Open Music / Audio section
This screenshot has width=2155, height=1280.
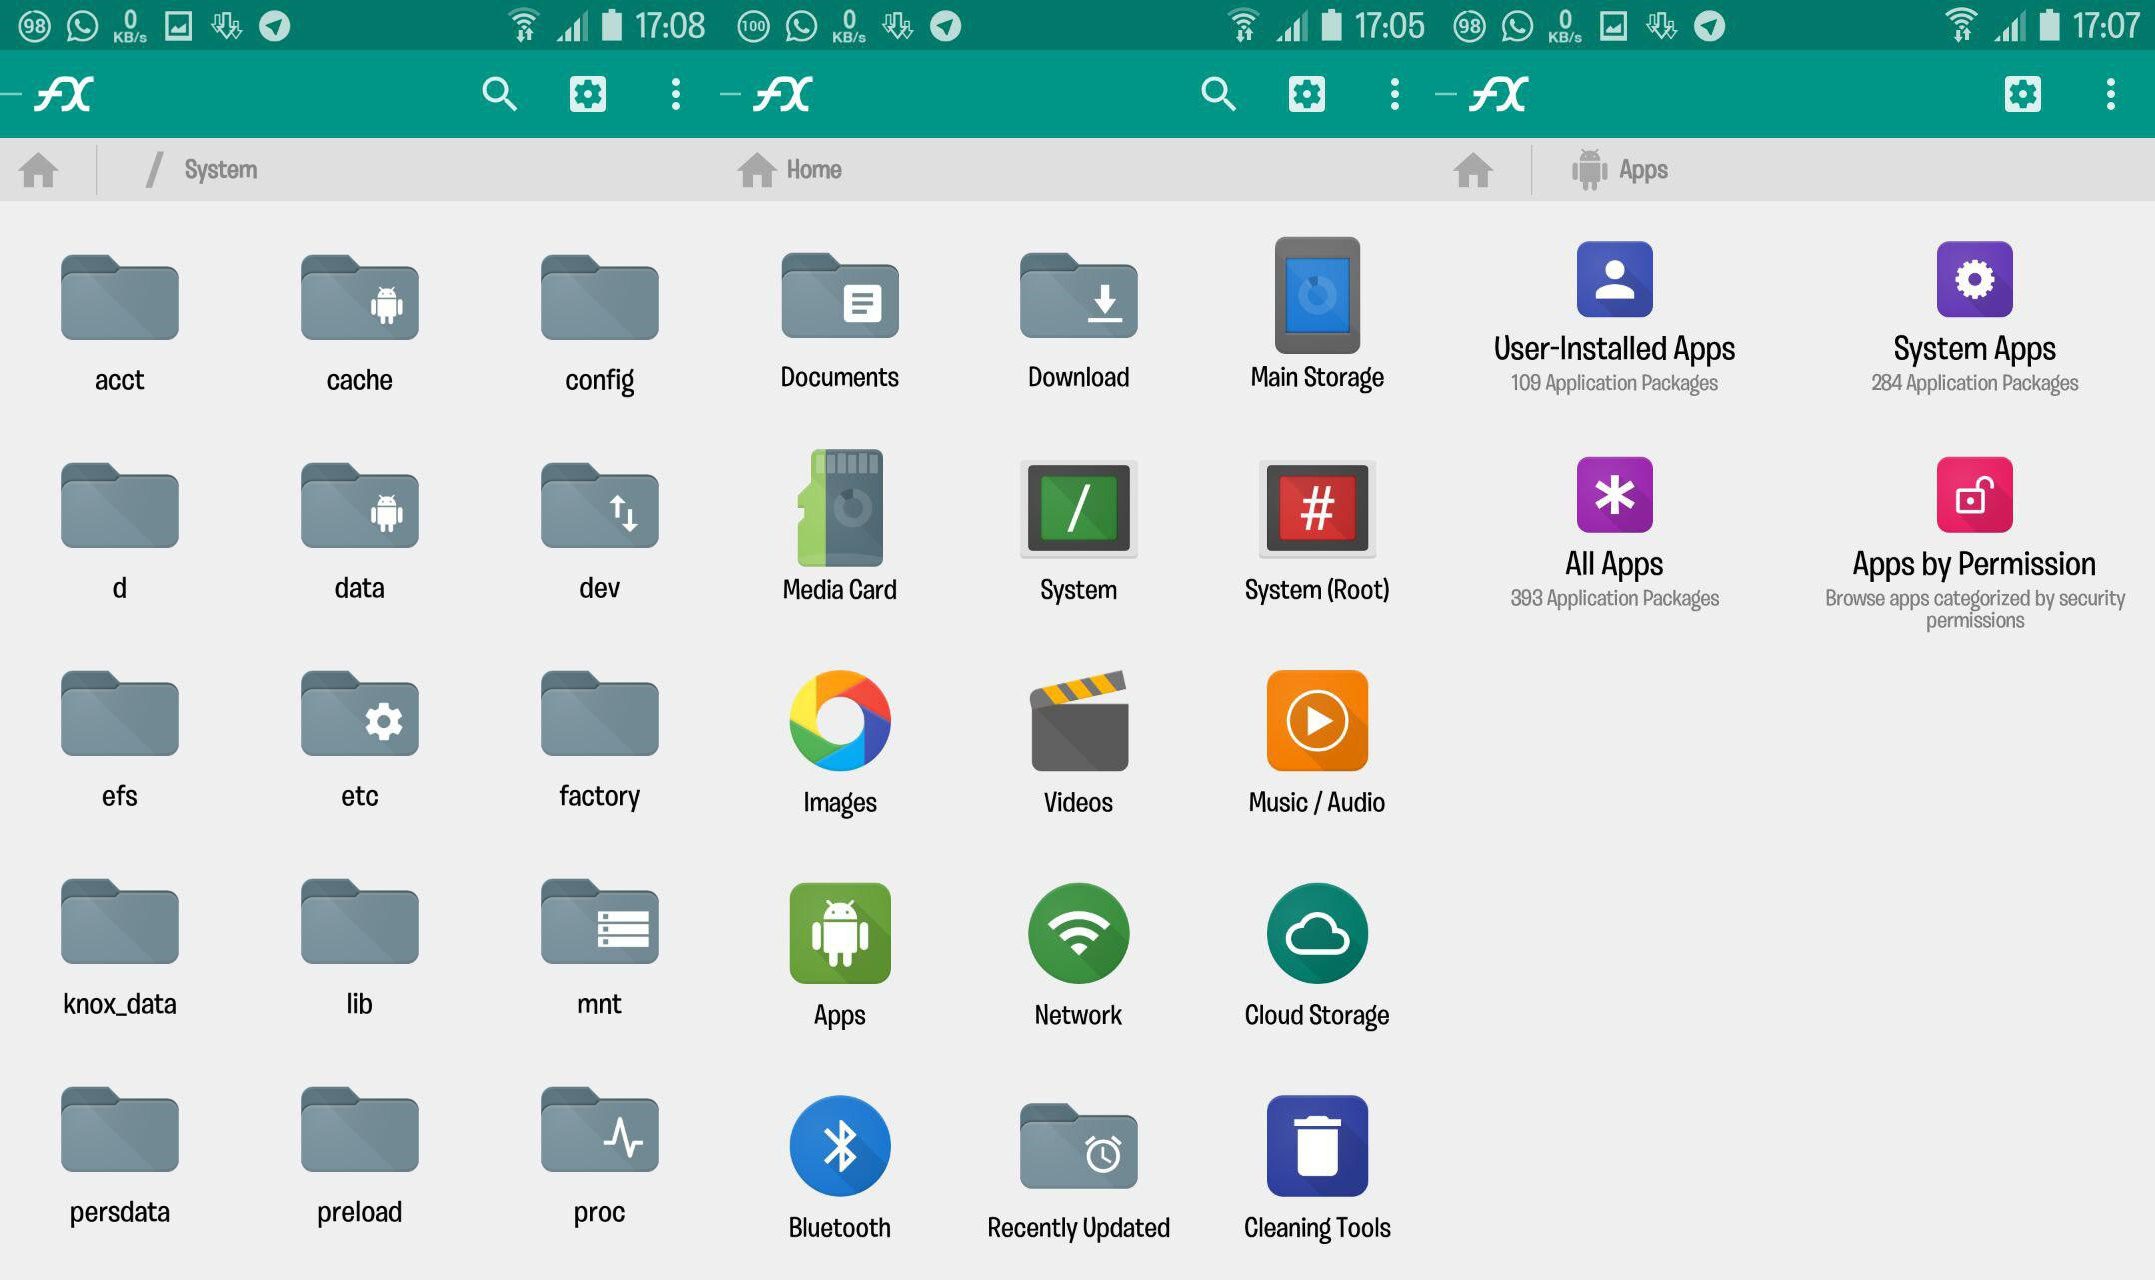(x=1317, y=720)
